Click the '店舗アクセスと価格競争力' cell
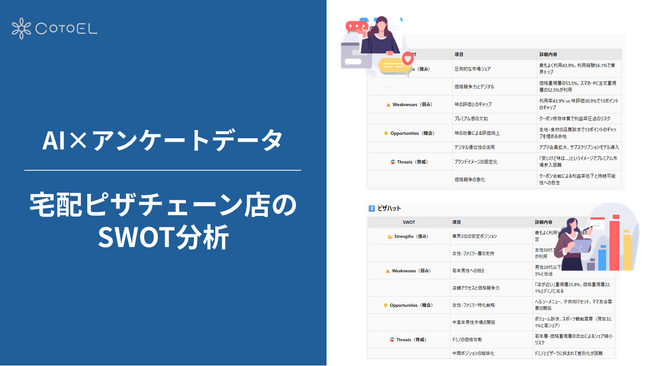Viewport: 650px width, 366px height. 476,288
